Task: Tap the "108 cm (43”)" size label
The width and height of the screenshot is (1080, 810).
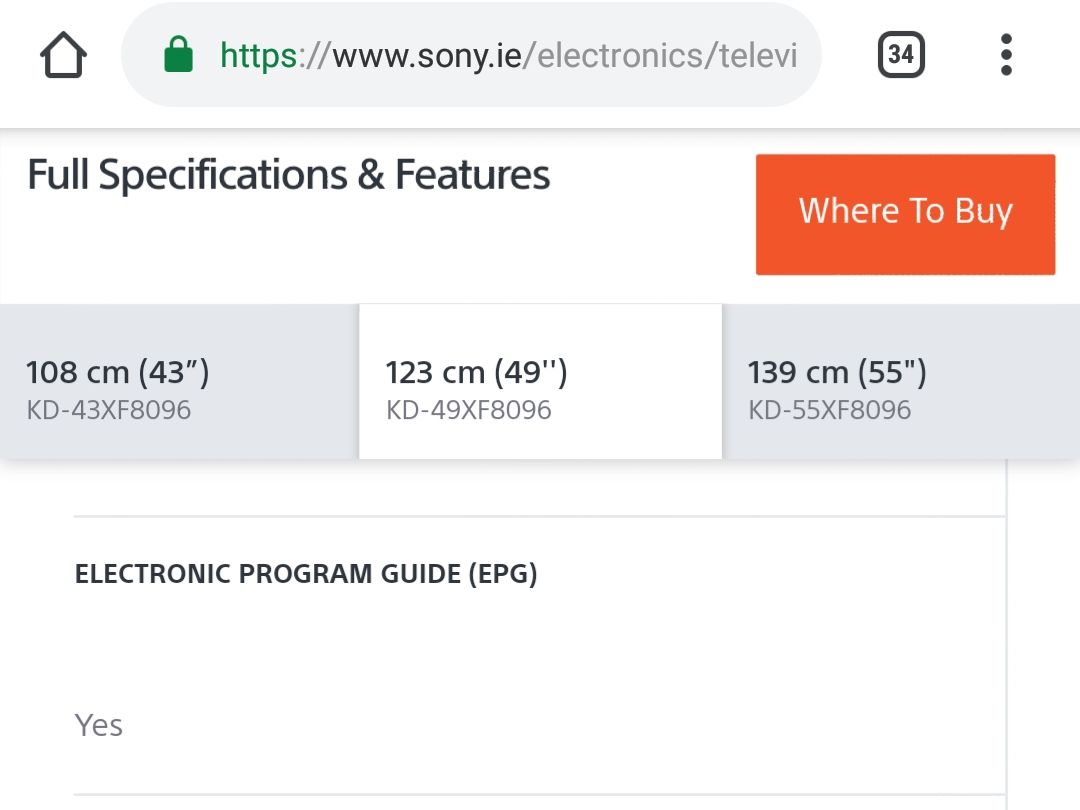Action: 118,373
